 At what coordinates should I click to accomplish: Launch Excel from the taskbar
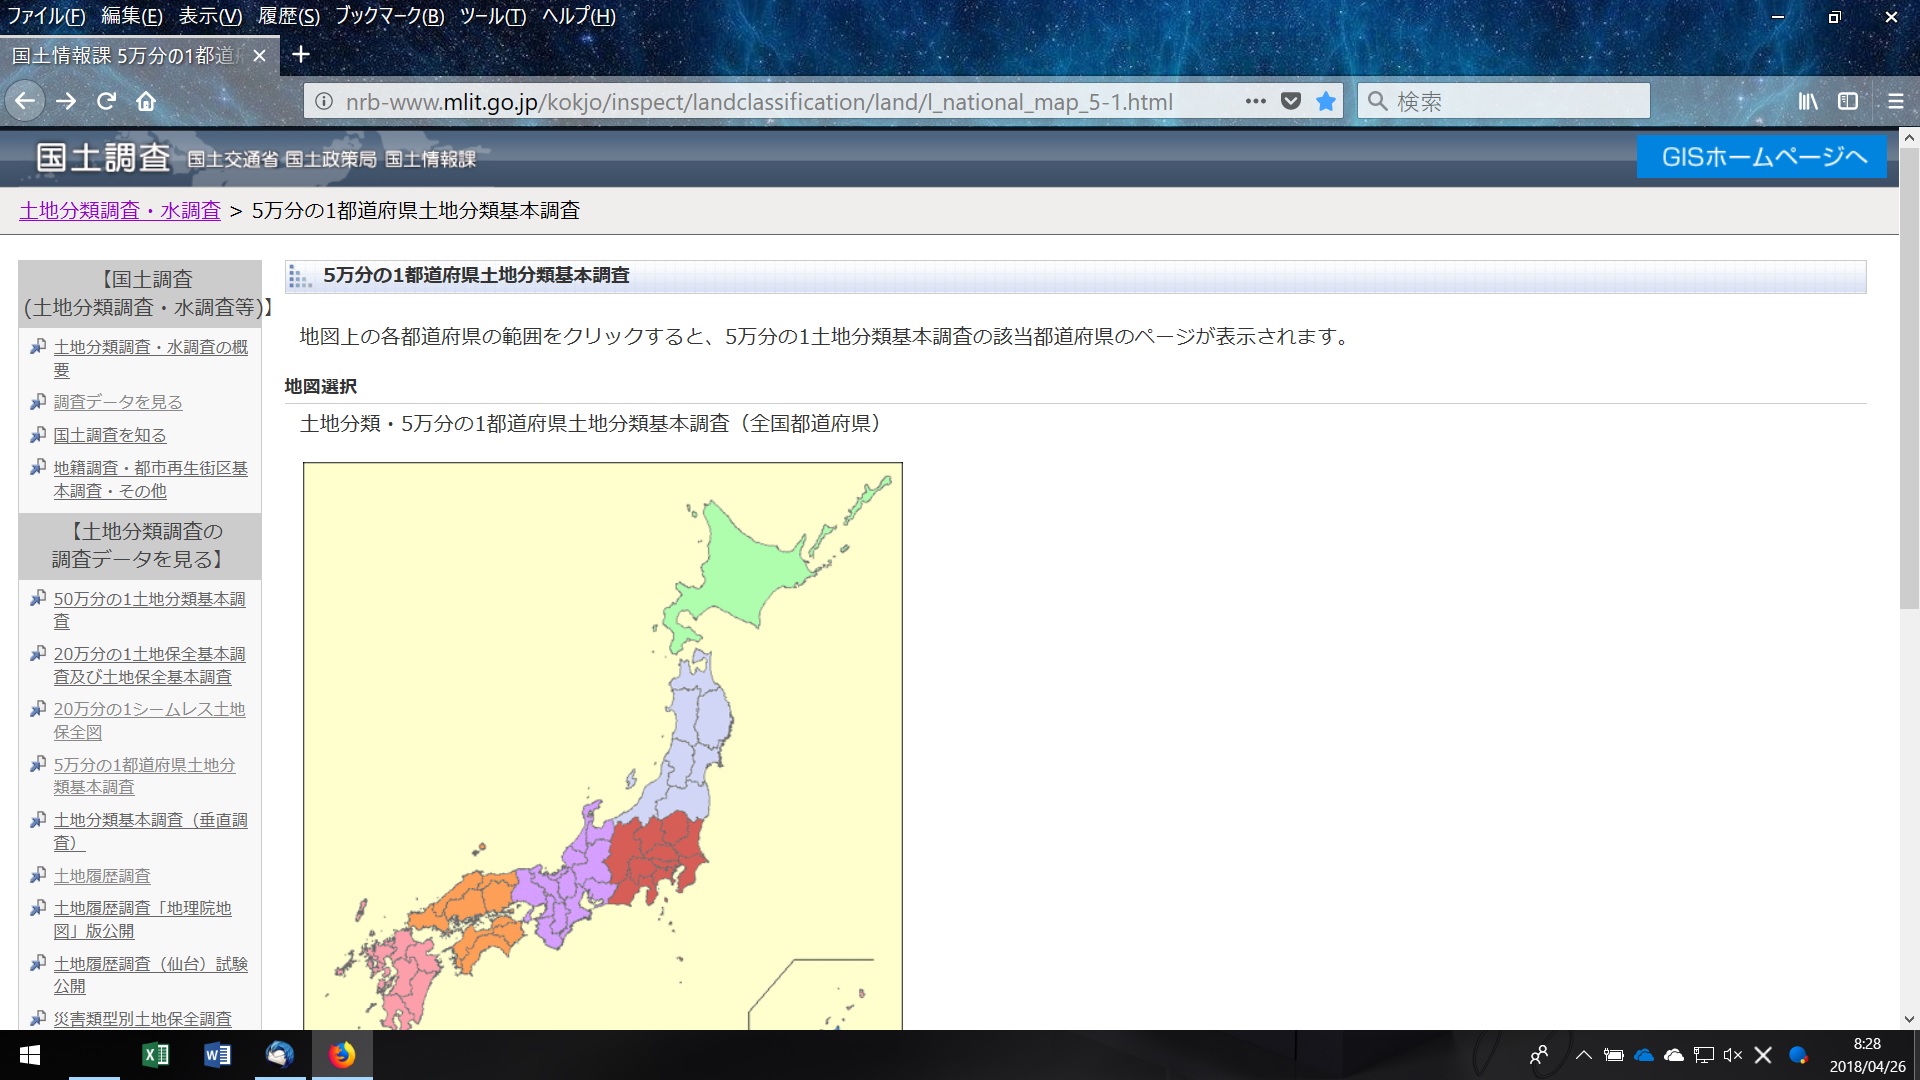155,1055
